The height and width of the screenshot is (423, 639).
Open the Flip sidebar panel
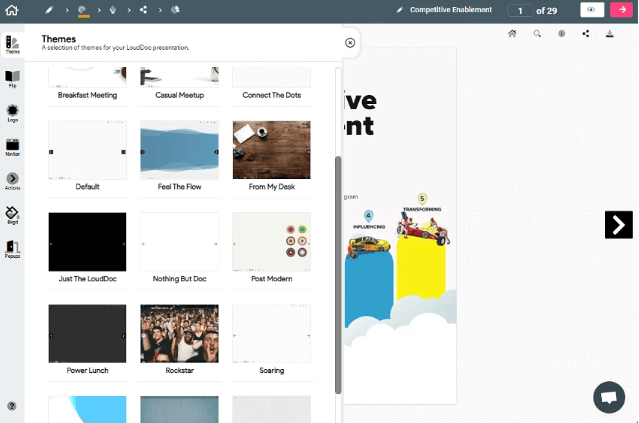[12, 78]
